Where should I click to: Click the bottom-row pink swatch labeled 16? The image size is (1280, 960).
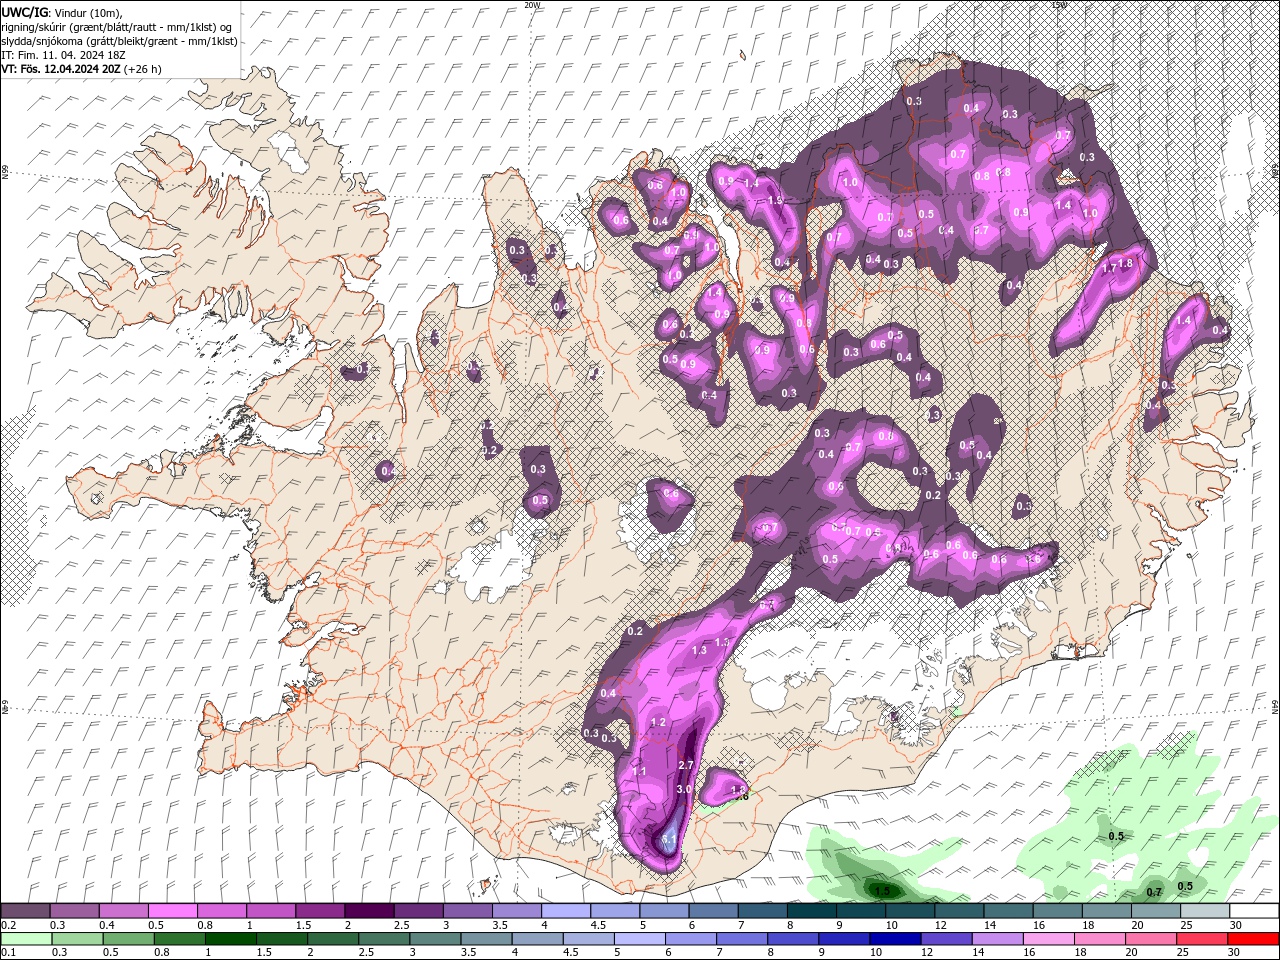[1049, 938]
